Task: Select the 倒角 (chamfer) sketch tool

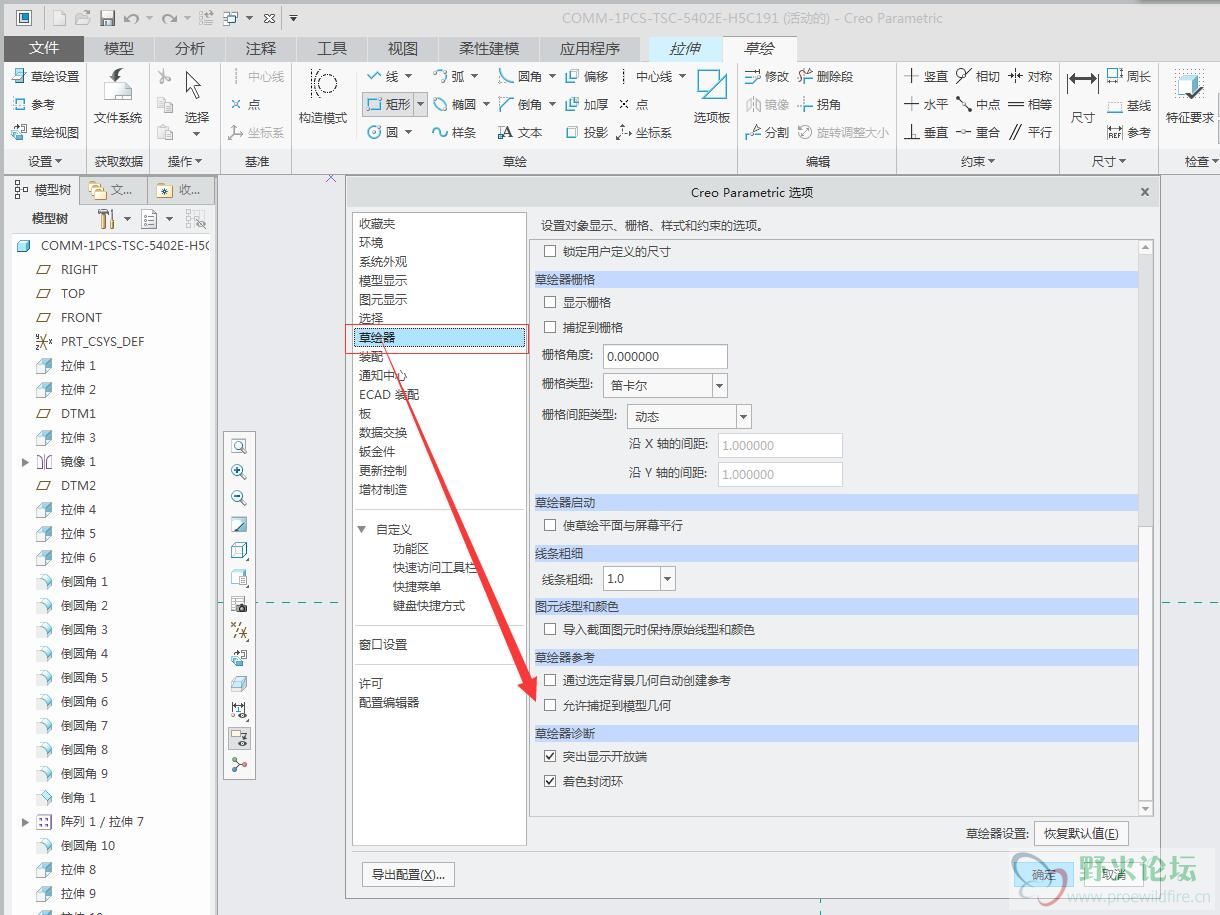Action: pos(521,104)
